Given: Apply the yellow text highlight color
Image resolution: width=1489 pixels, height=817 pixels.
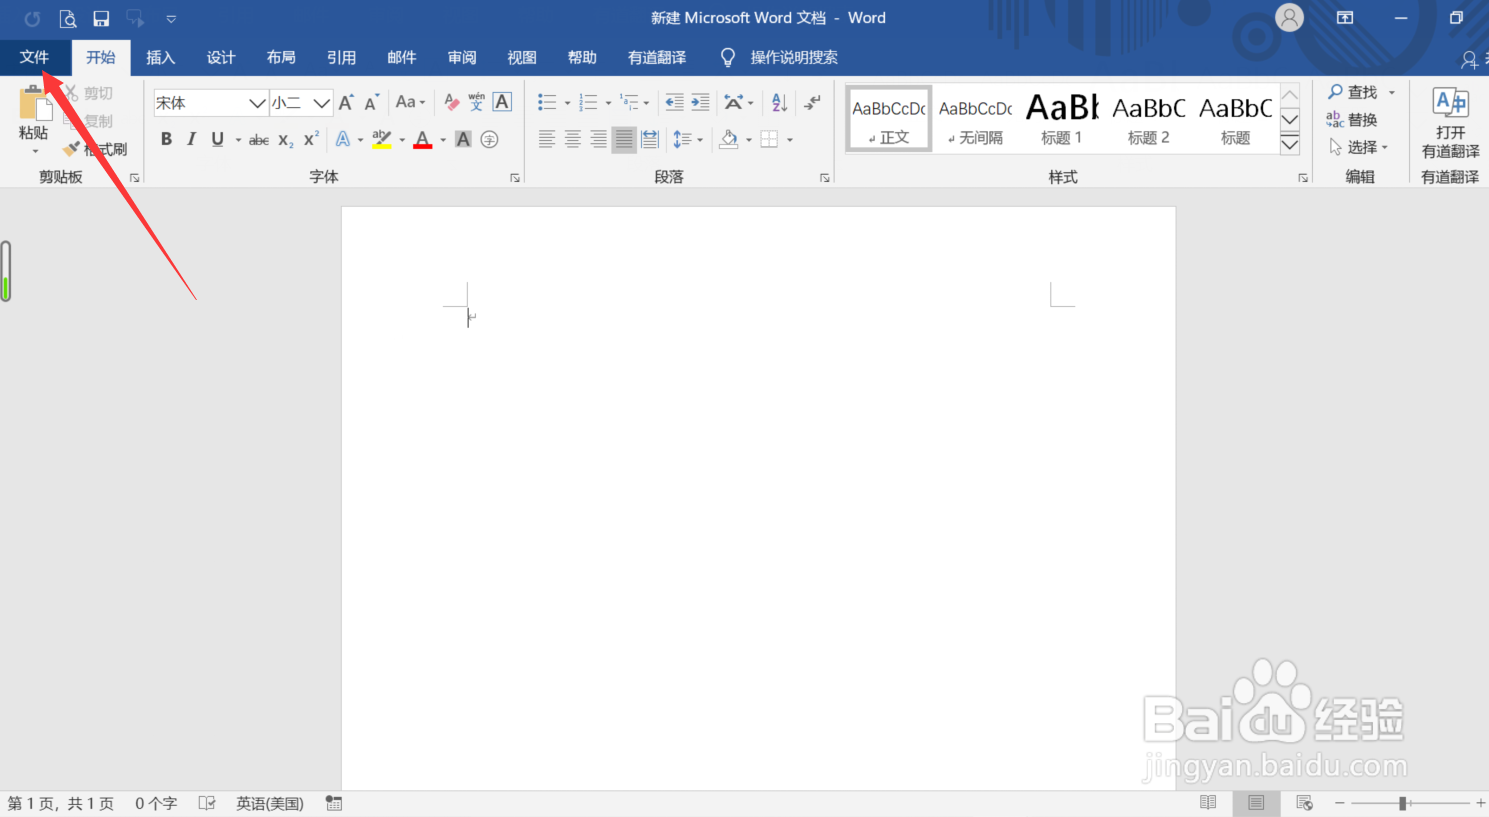Looking at the screenshot, I should (x=381, y=140).
